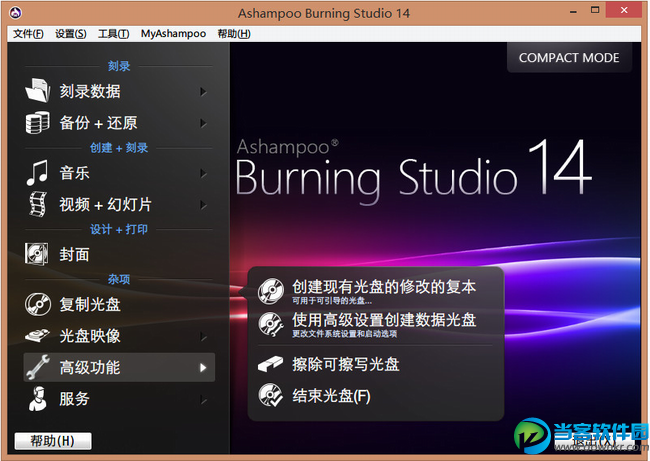Select the 视频 + 幻灯片 label
This screenshot has width=650, height=461.
106,204
